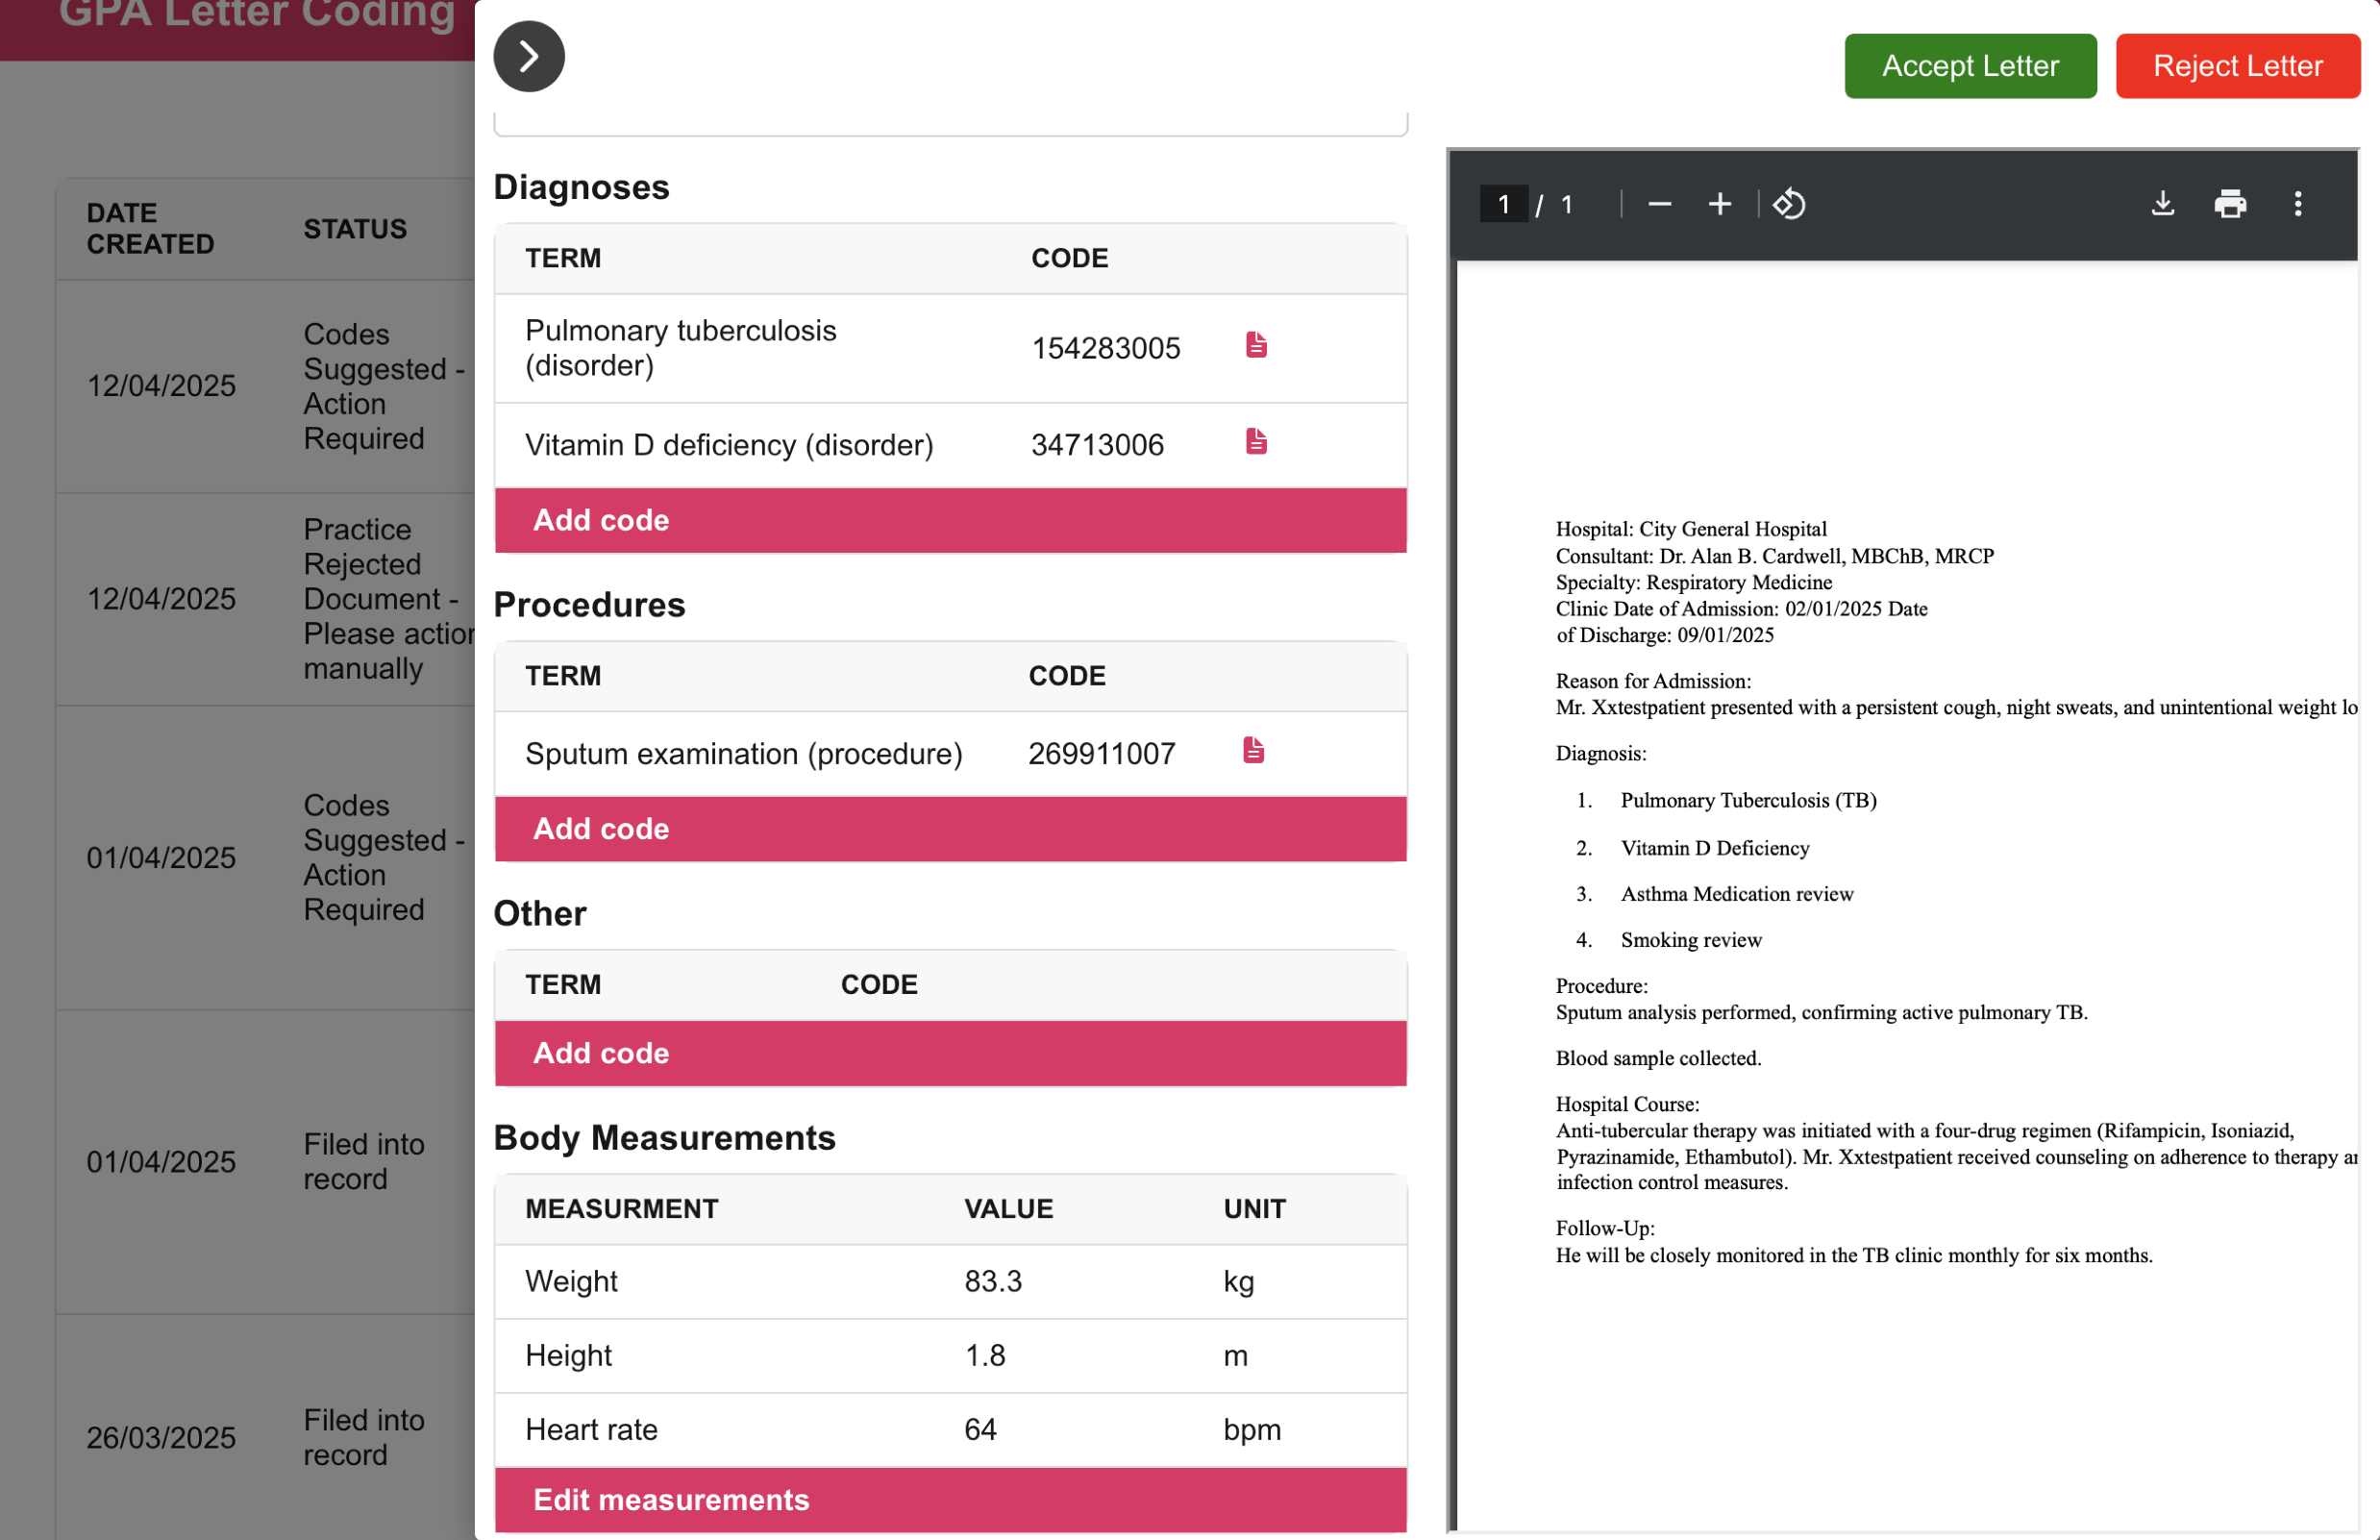Select the Weight measurement row
The image size is (2380, 1540).
[950, 1281]
